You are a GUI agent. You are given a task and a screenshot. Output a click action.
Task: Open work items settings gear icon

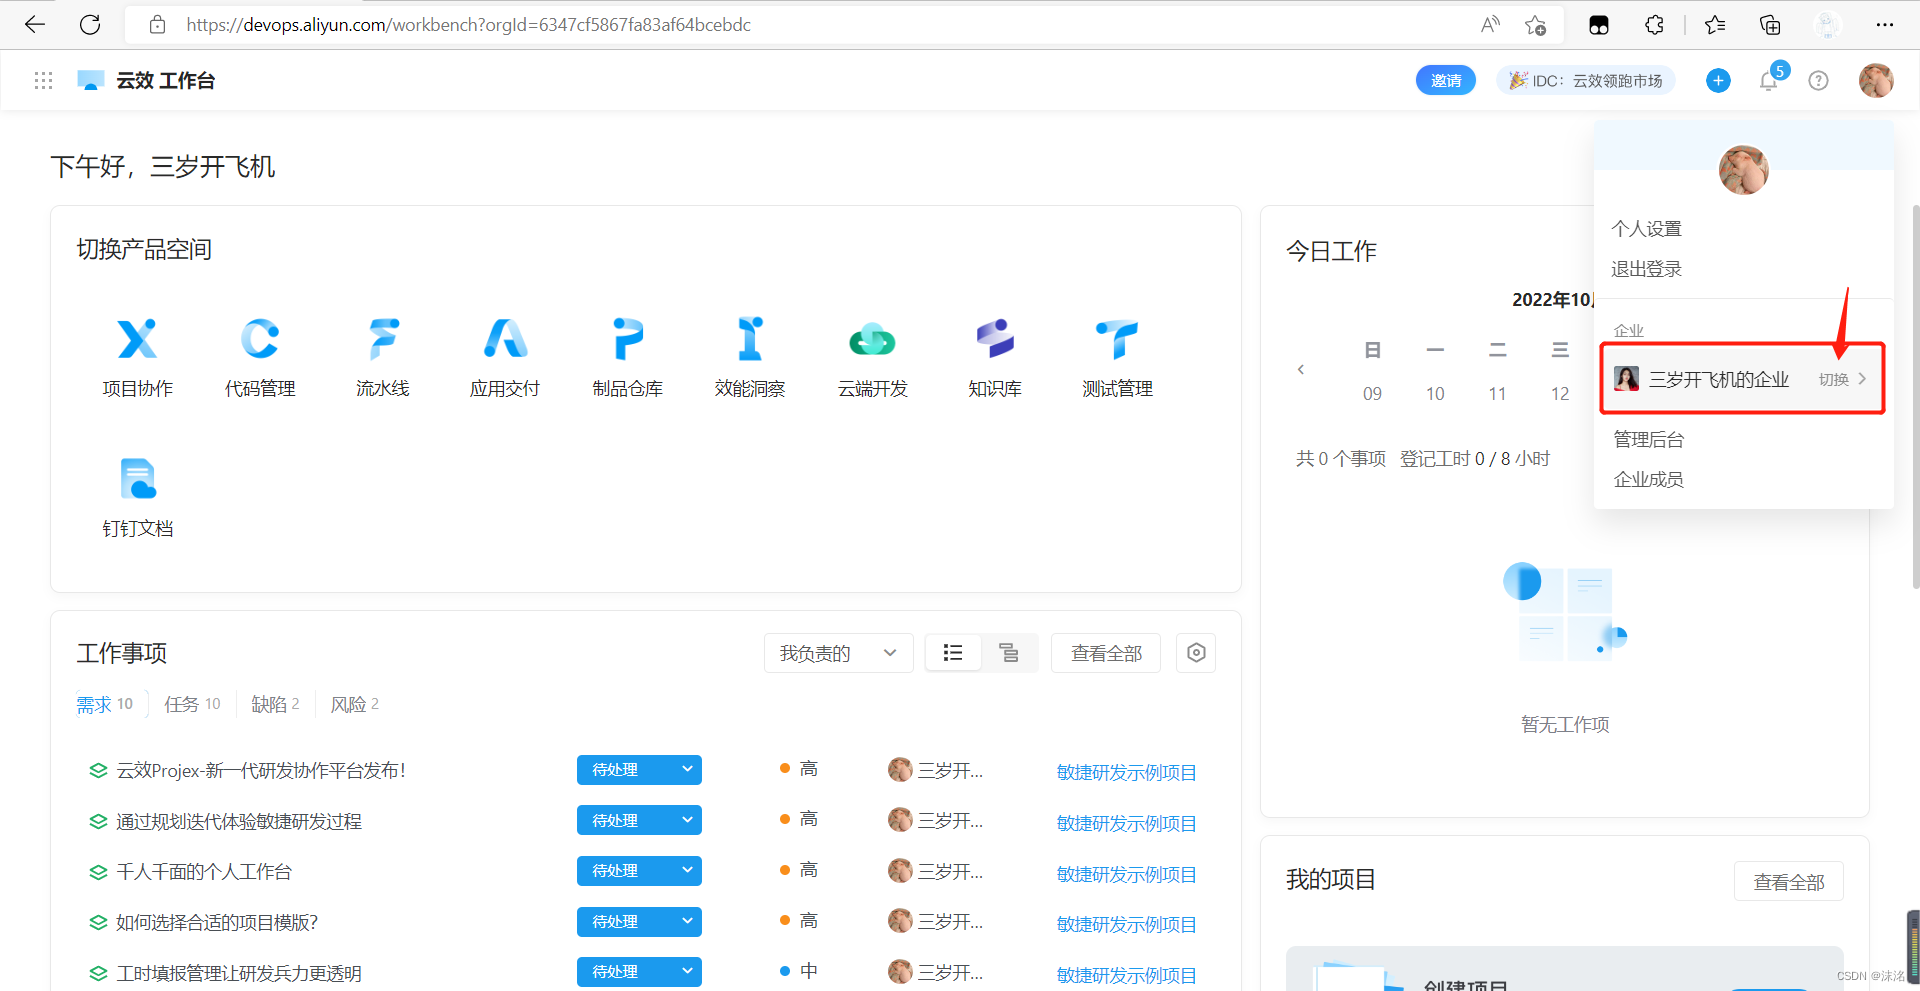[1196, 653]
